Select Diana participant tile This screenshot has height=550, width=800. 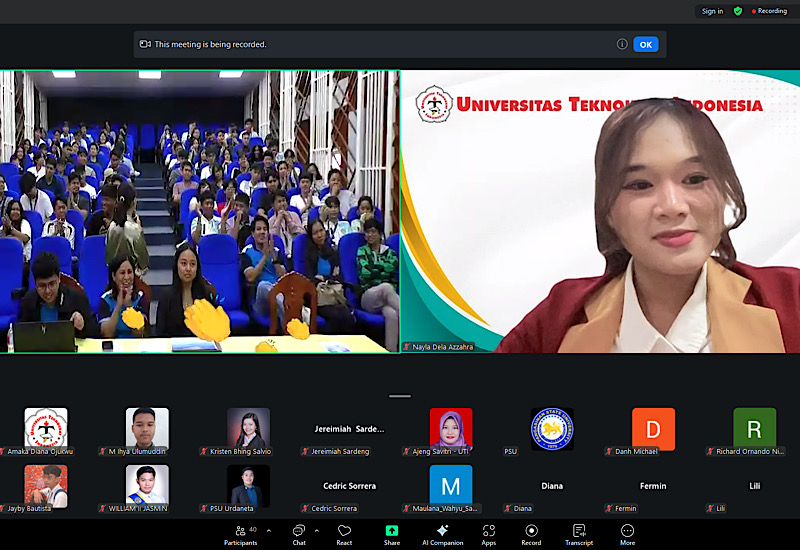coord(552,488)
